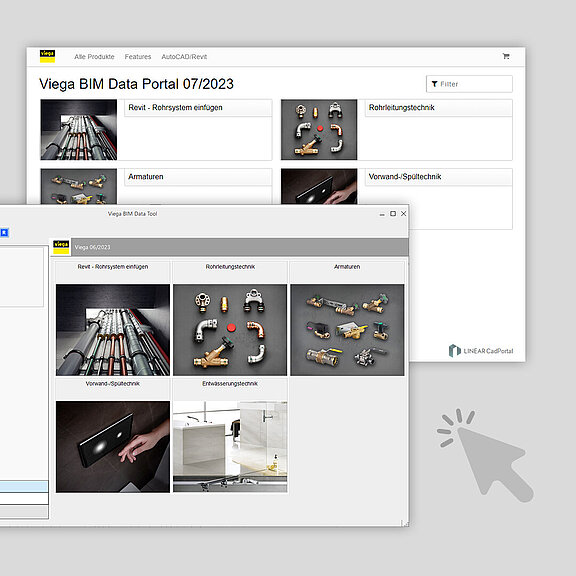The image size is (576, 576).
Task: Minimize the Viega BIM Data Tool window
Action: (382, 214)
